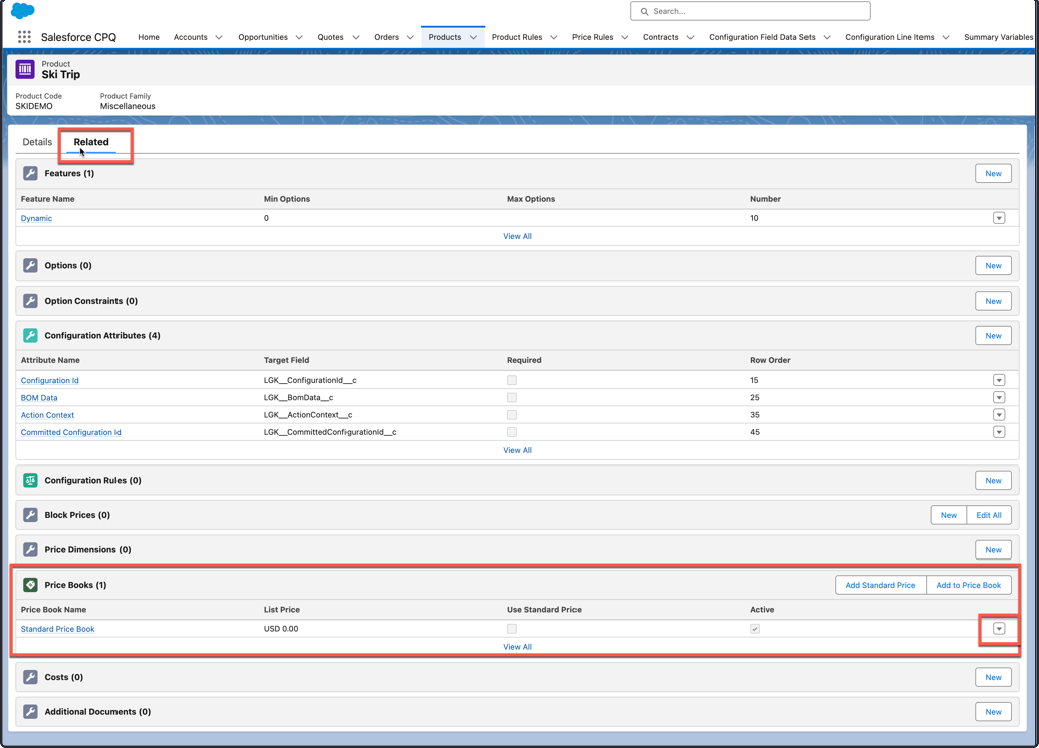Expand the Accounts nav chevron
The height and width of the screenshot is (748, 1039).
pos(219,37)
